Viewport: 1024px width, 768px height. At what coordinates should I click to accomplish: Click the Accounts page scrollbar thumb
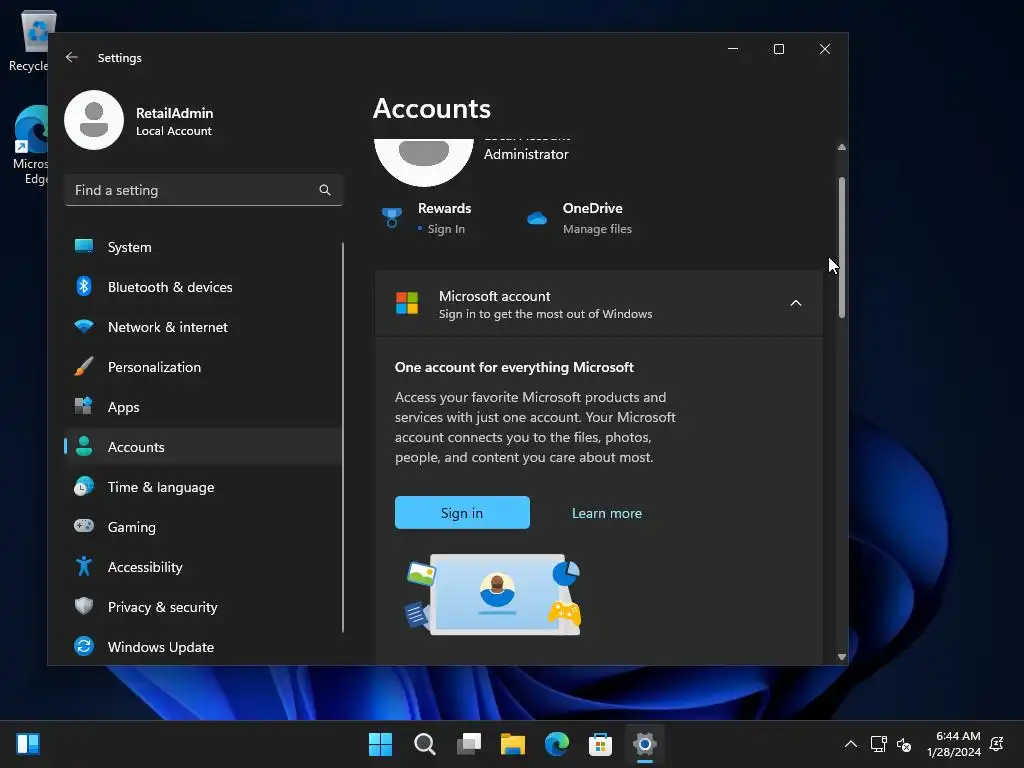point(842,248)
